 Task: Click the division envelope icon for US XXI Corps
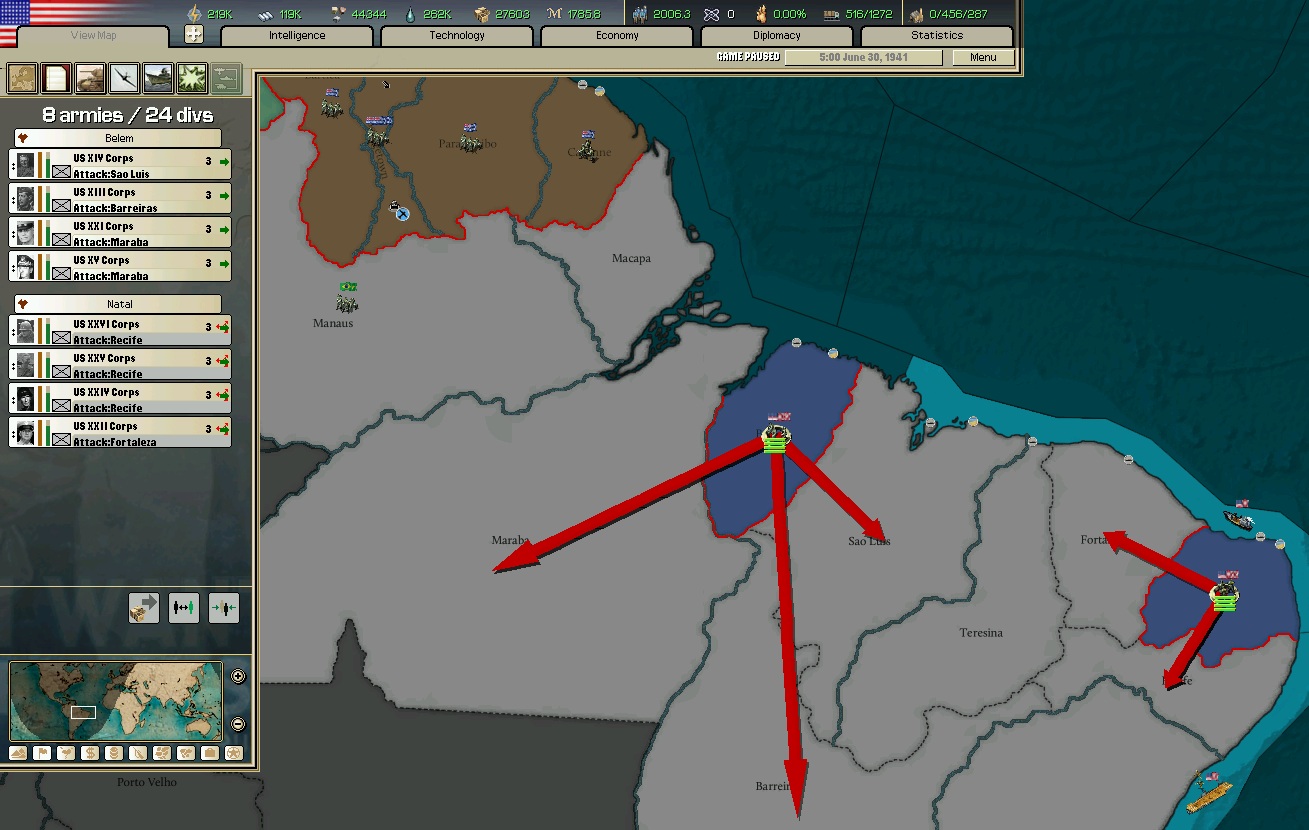62,240
